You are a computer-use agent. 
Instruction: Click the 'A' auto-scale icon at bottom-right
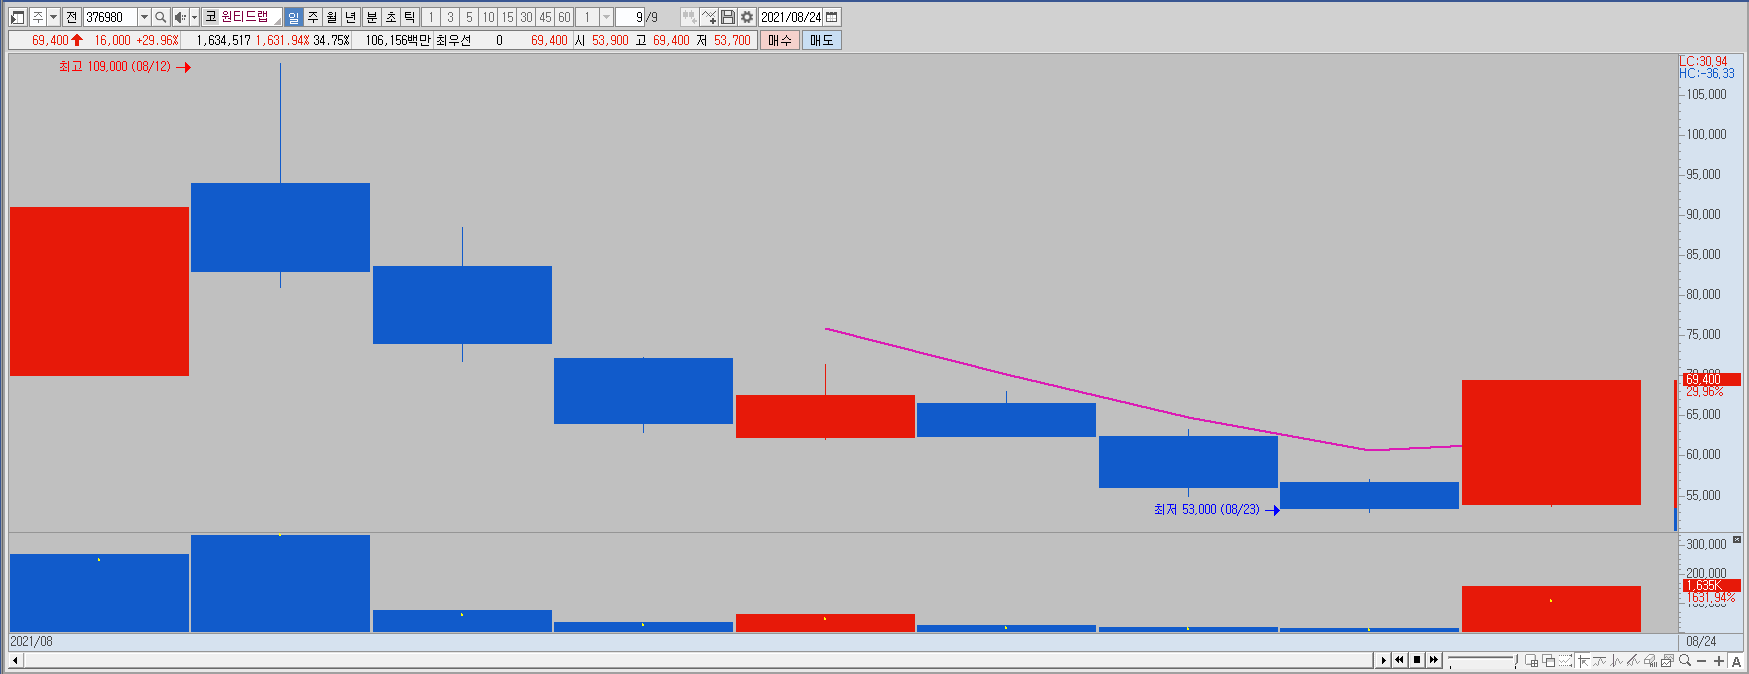1736,661
